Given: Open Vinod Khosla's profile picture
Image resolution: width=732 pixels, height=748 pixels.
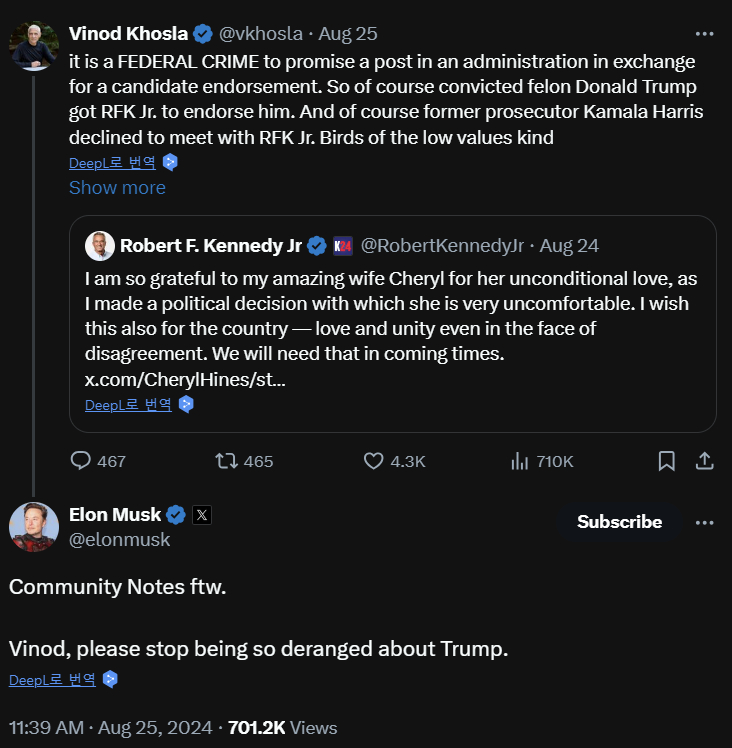Looking at the screenshot, I should coord(33,45).
